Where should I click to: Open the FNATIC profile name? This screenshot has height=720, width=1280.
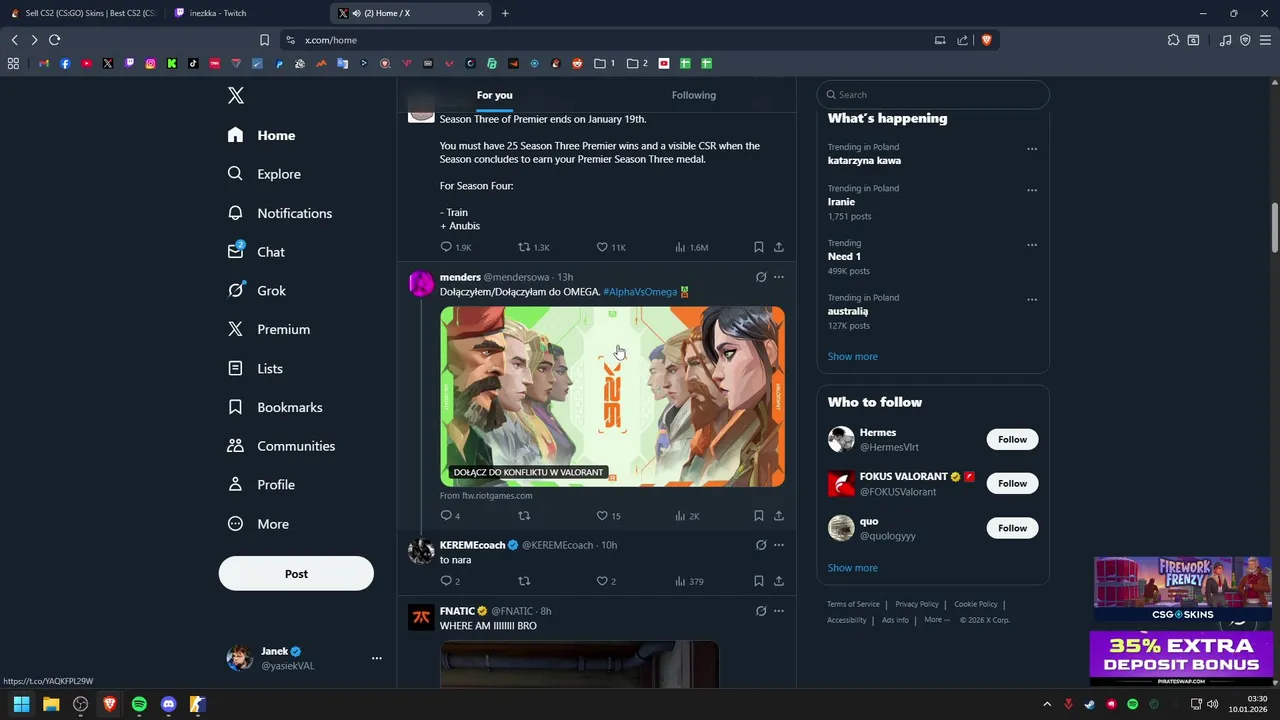(x=457, y=611)
